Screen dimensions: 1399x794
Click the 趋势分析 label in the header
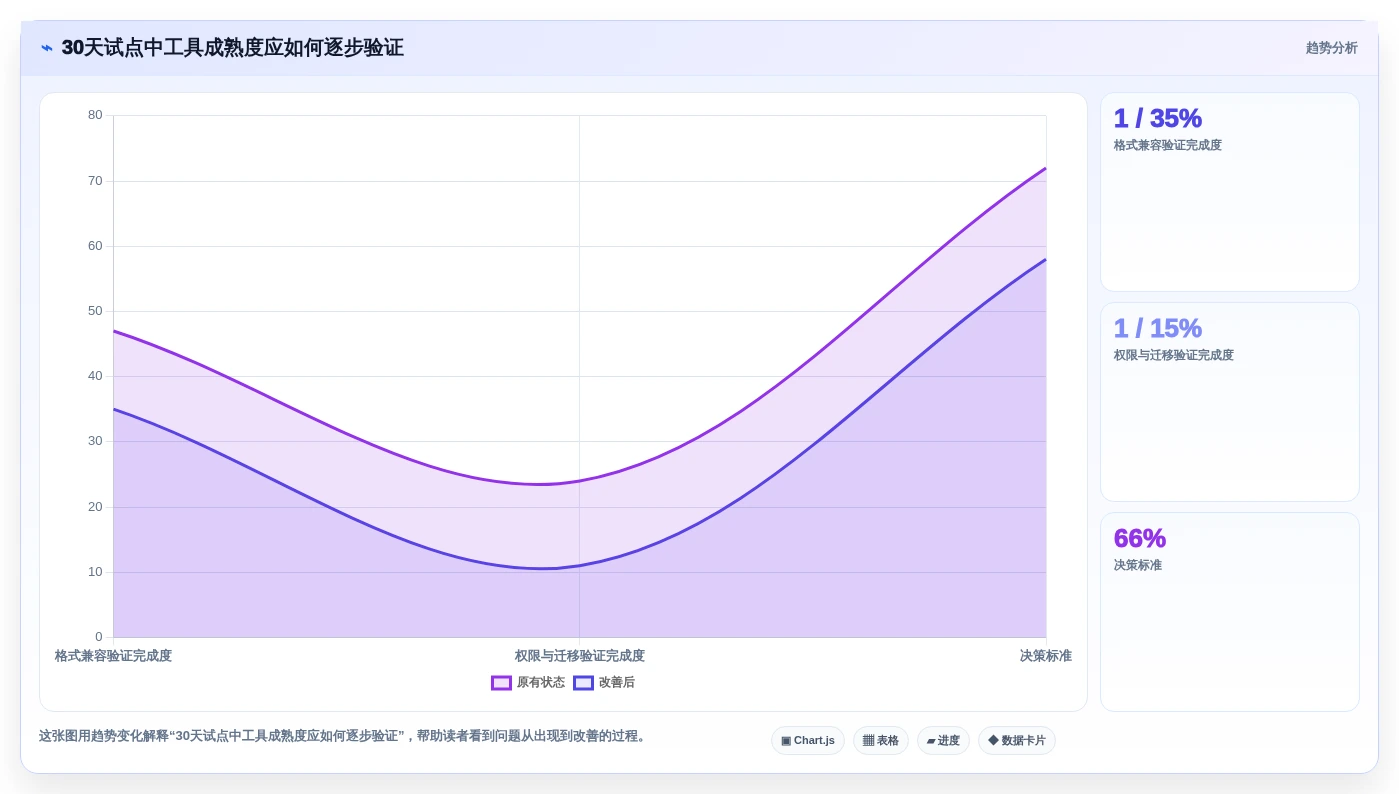[x=1331, y=48]
